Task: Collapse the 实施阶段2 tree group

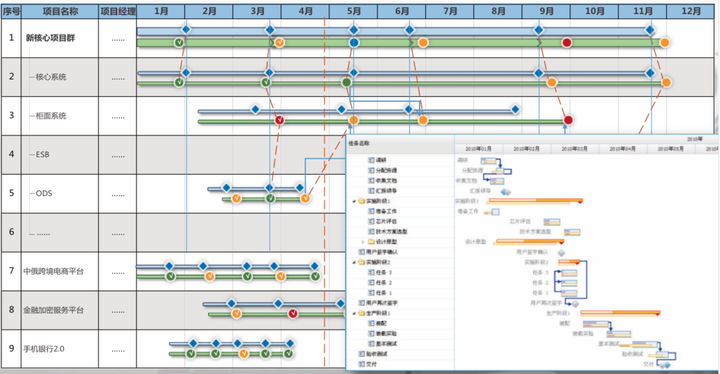Action: click(x=354, y=262)
